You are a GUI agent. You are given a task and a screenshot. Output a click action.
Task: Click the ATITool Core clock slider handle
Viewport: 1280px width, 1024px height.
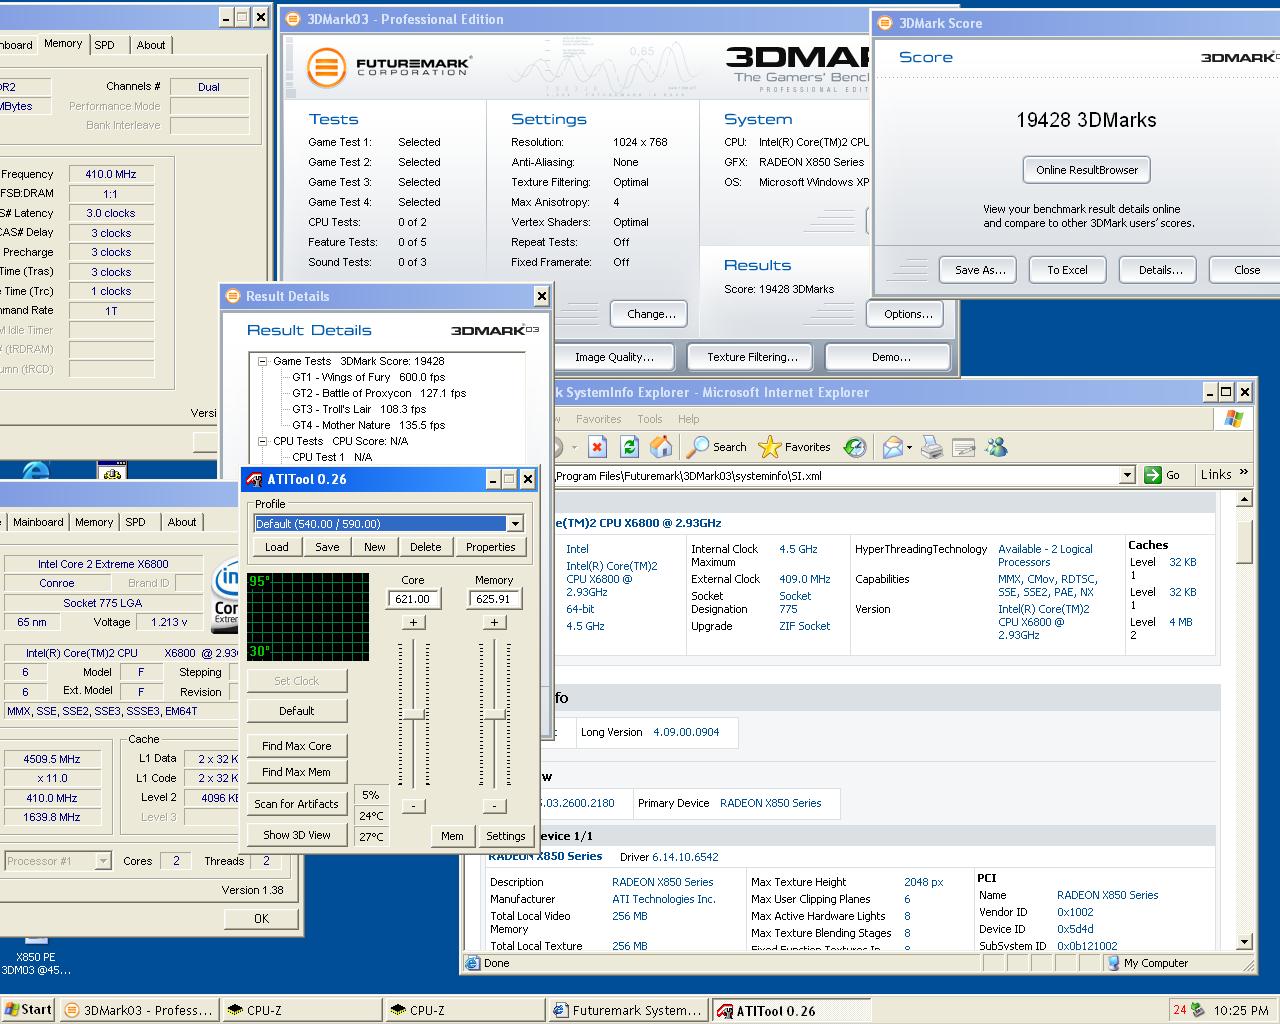pos(414,713)
